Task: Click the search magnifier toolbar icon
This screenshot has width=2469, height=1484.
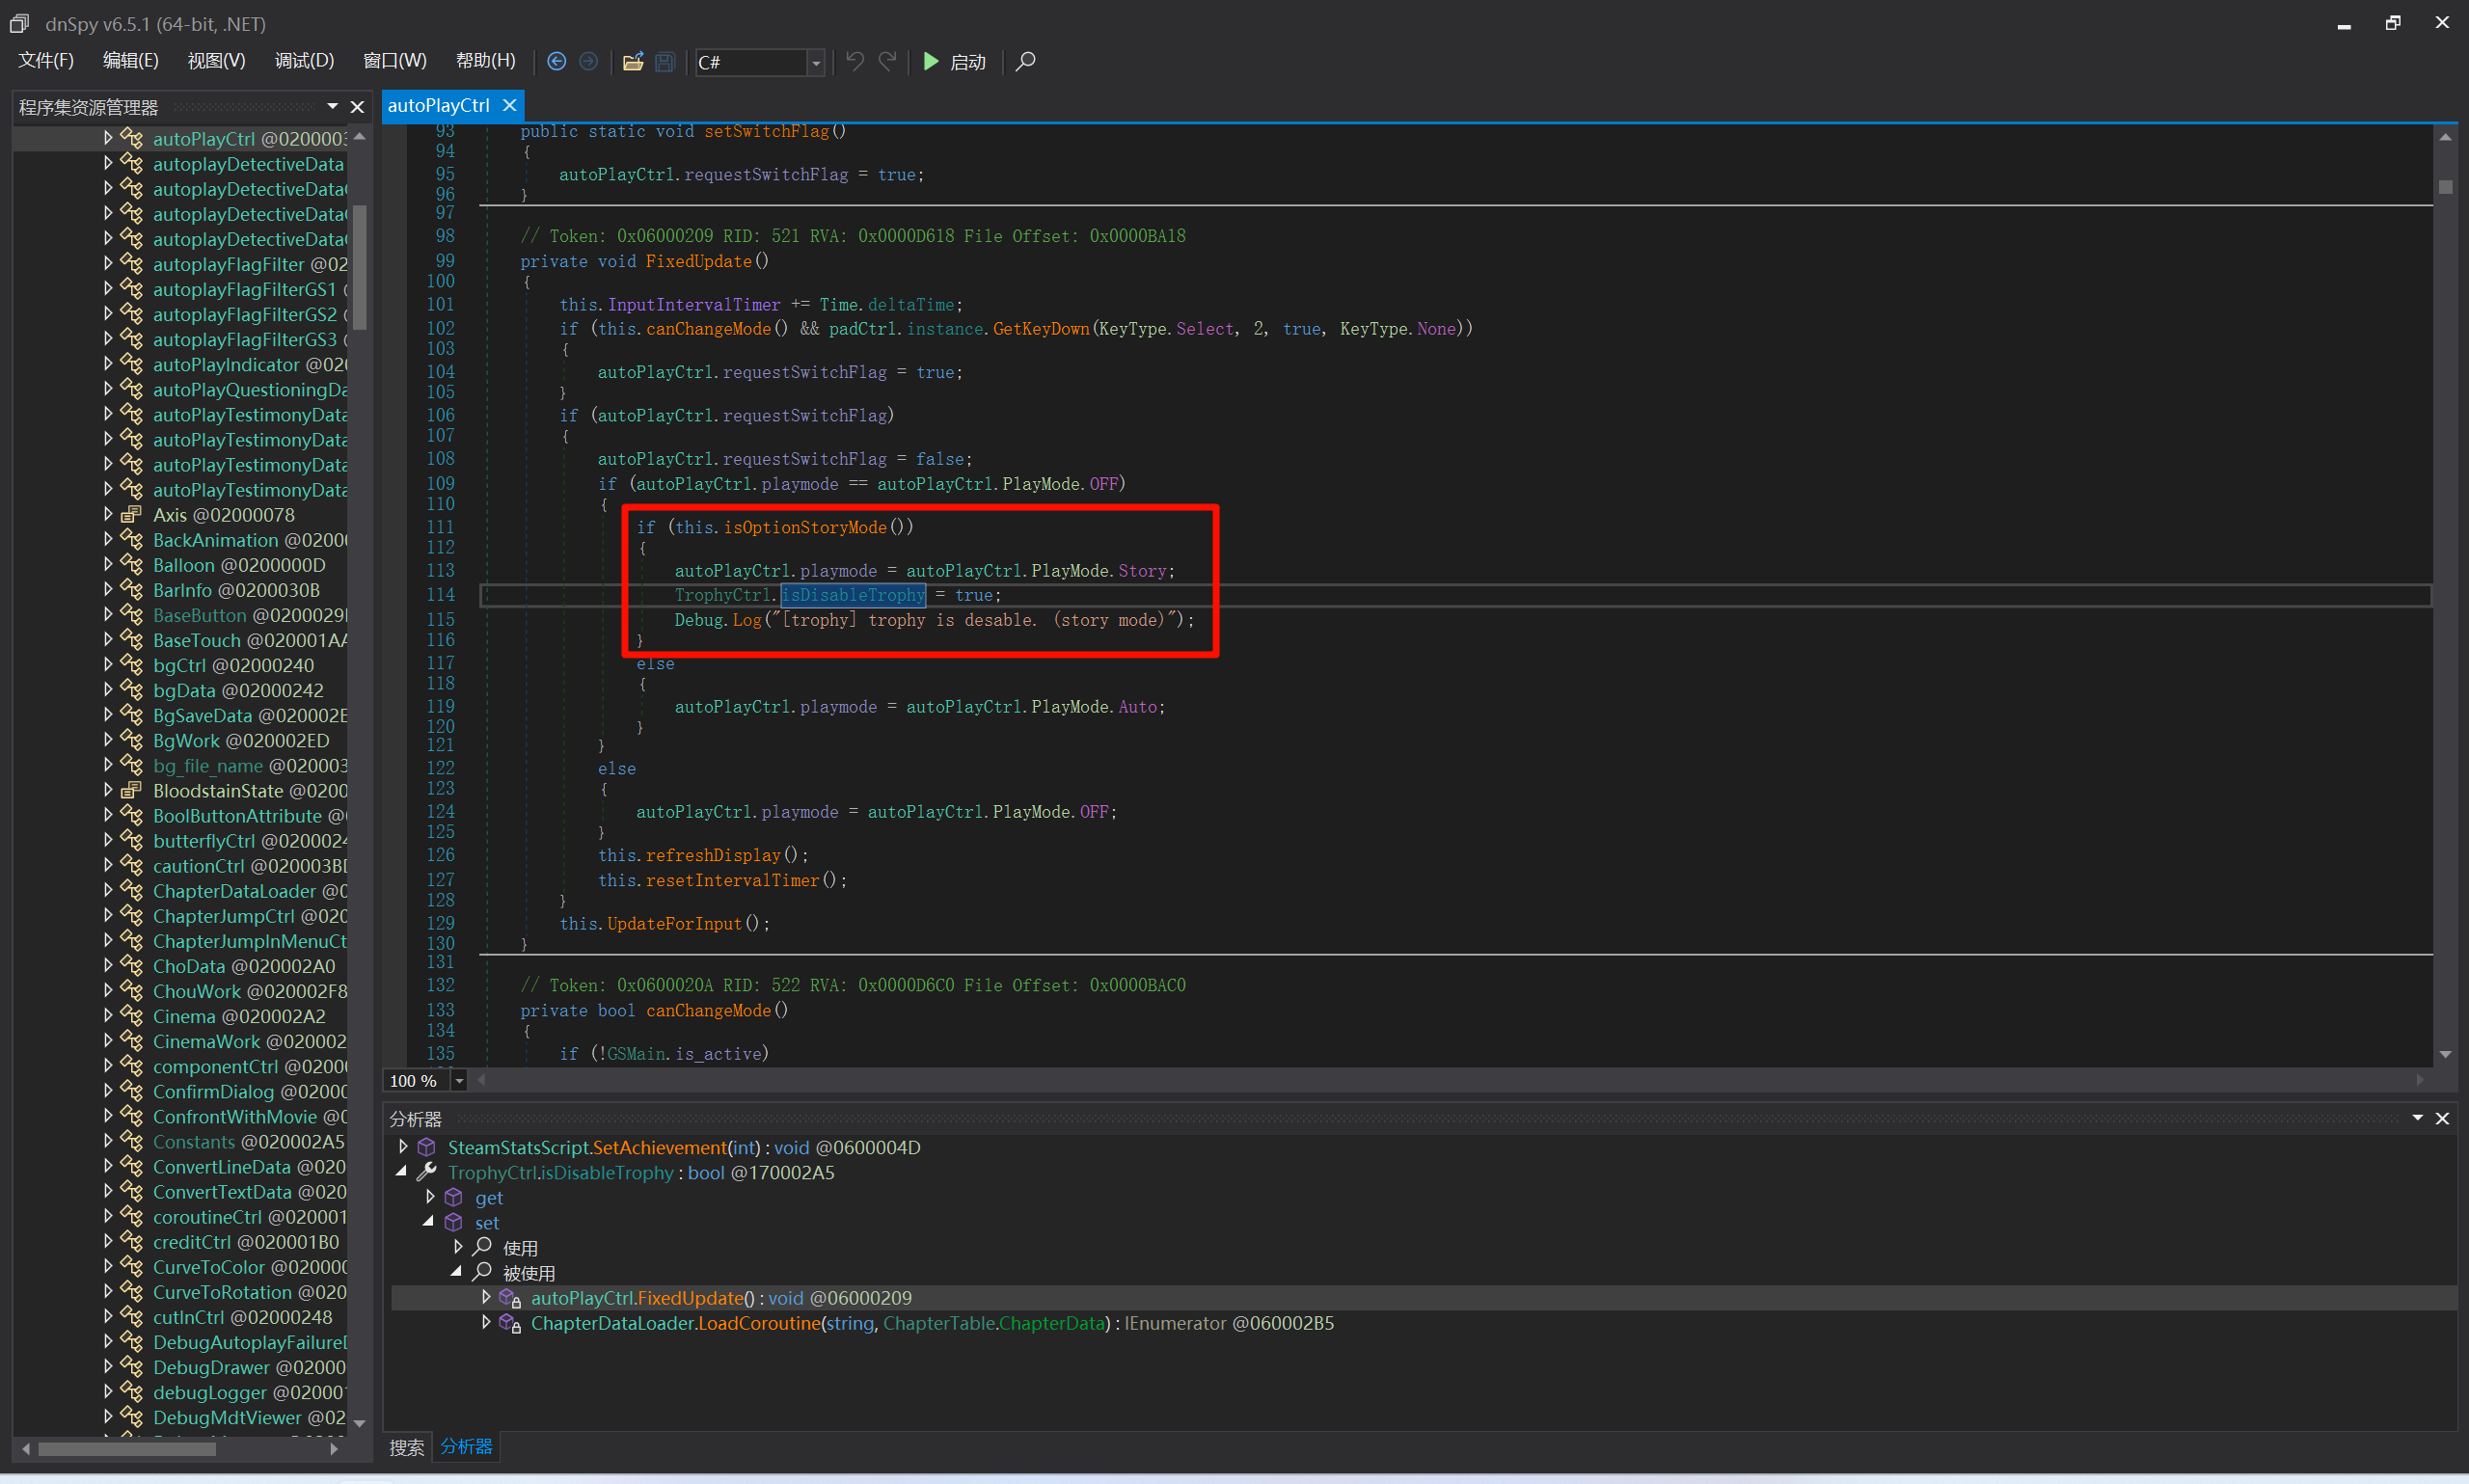Action: tap(1025, 62)
